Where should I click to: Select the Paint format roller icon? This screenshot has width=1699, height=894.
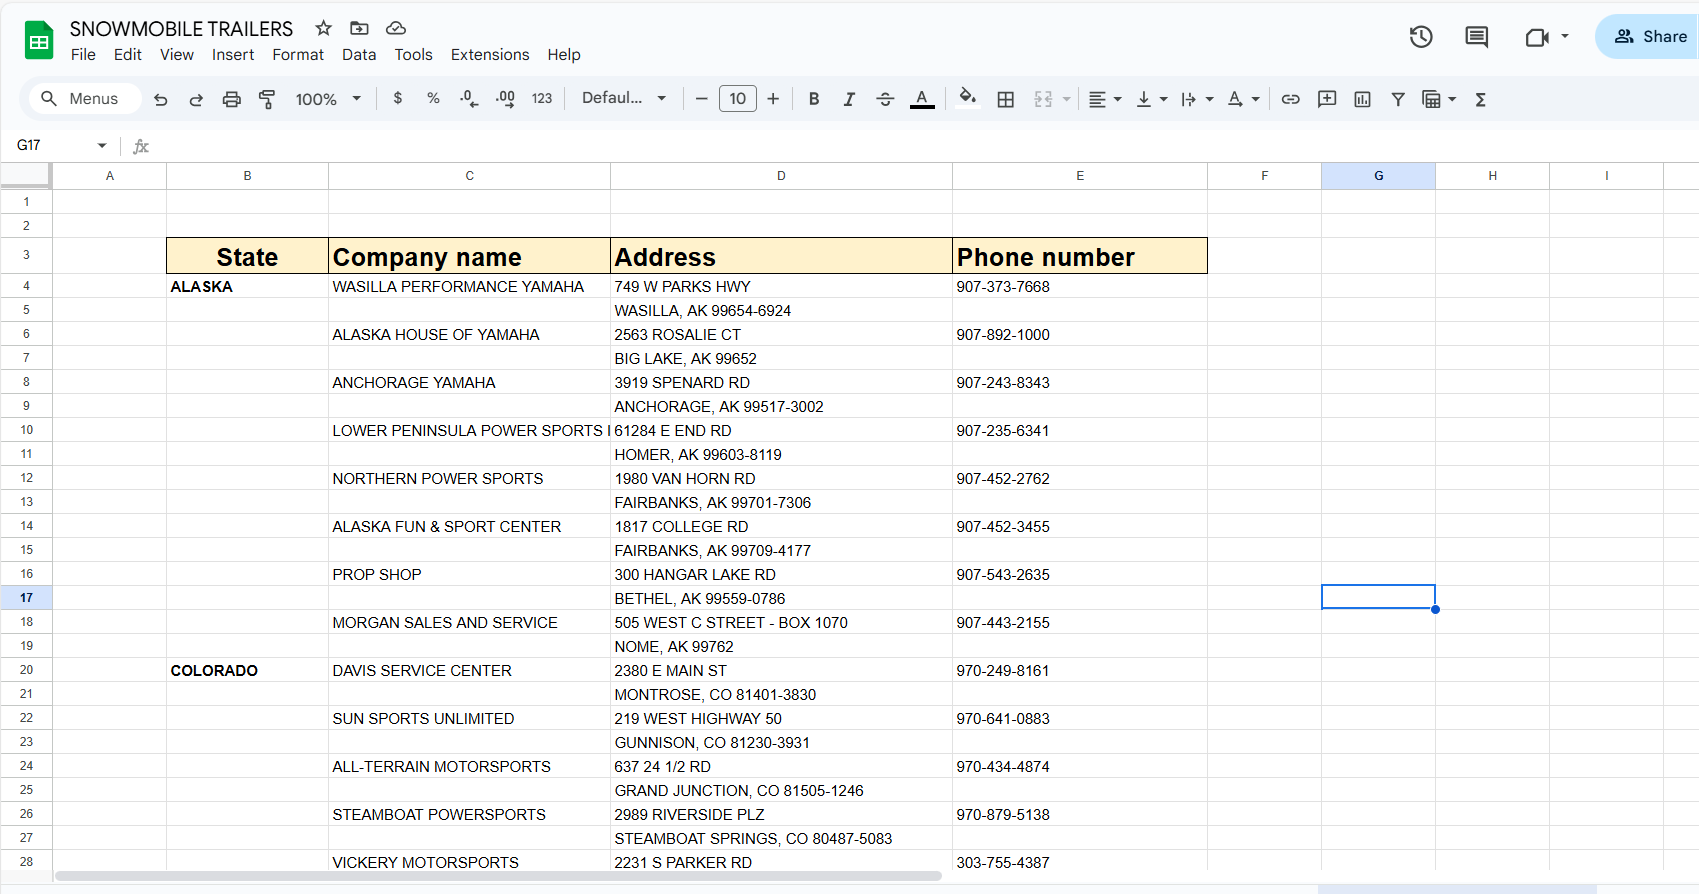click(x=267, y=99)
